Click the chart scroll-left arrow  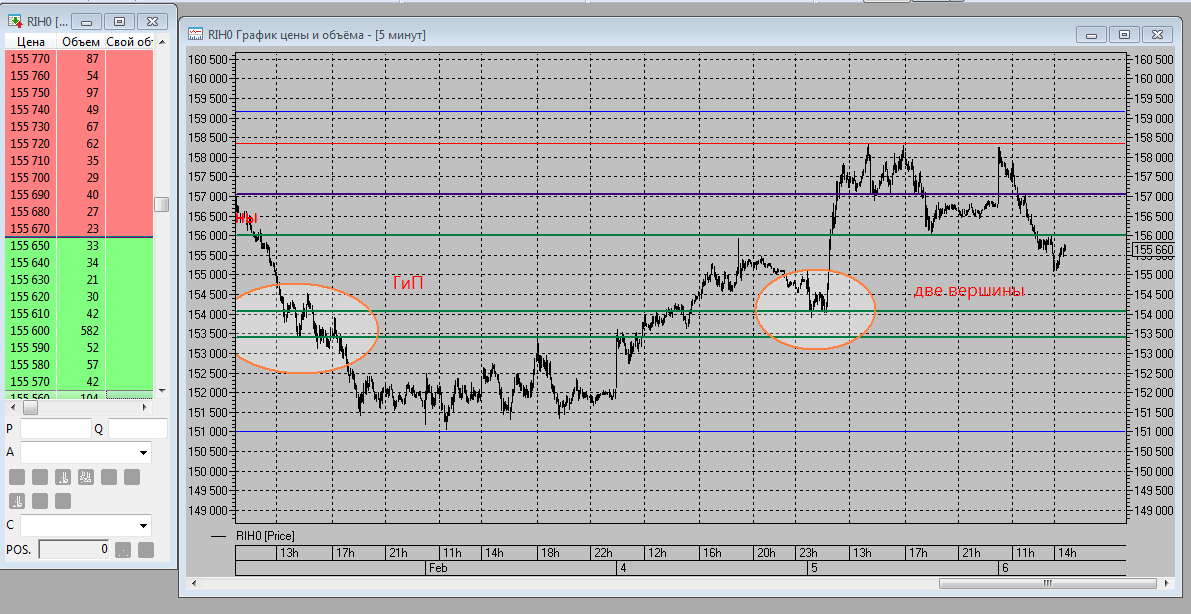click(194, 584)
